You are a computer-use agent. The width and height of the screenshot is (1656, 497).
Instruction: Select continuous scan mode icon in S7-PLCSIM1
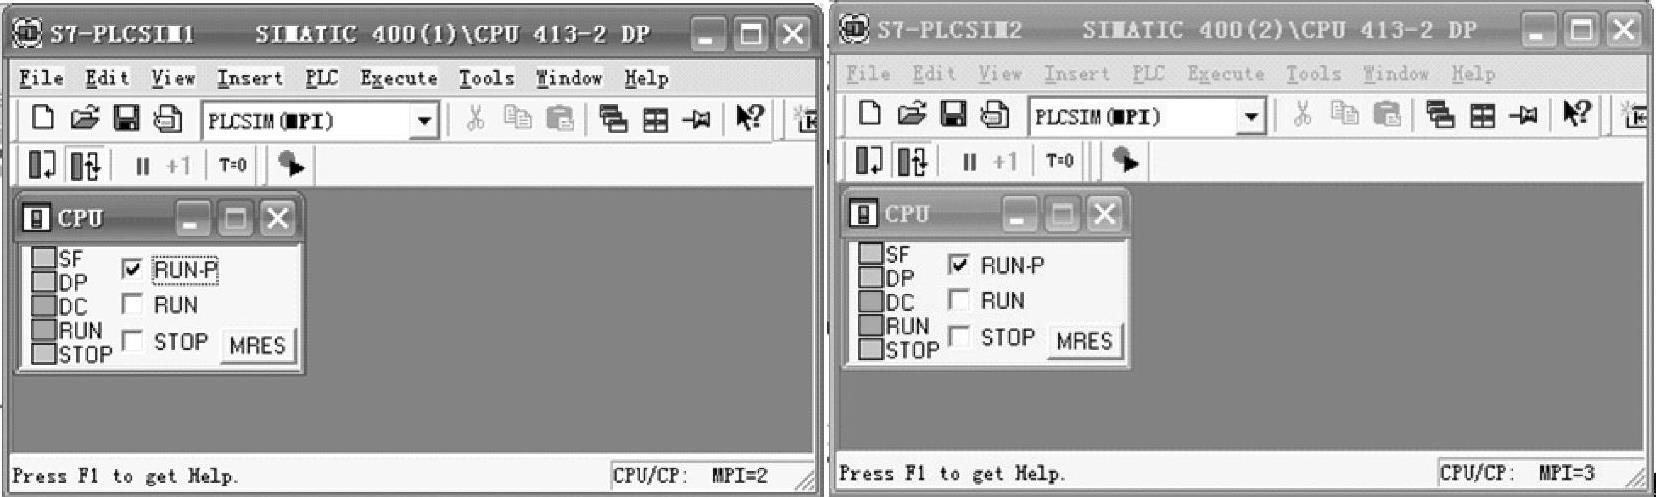pyautogui.click(x=85, y=165)
